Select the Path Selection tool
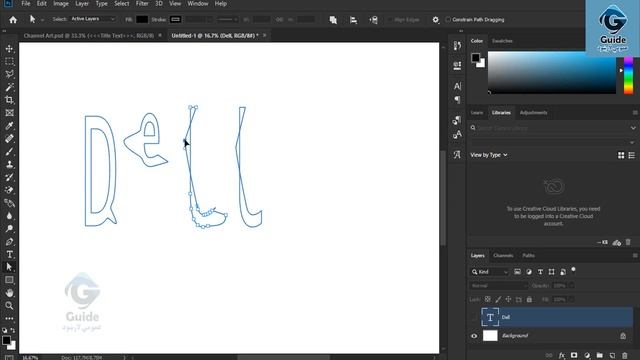Image resolution: width=640 pixels, height=360 pixels. (9, 267)
